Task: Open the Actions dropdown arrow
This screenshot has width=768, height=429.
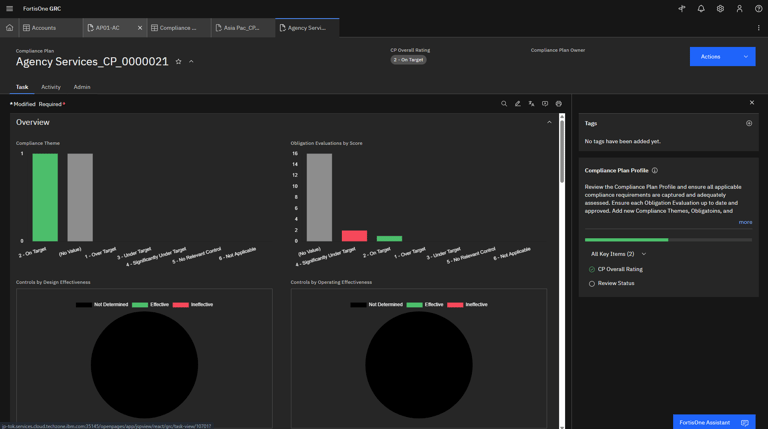Action: [745, 57]
